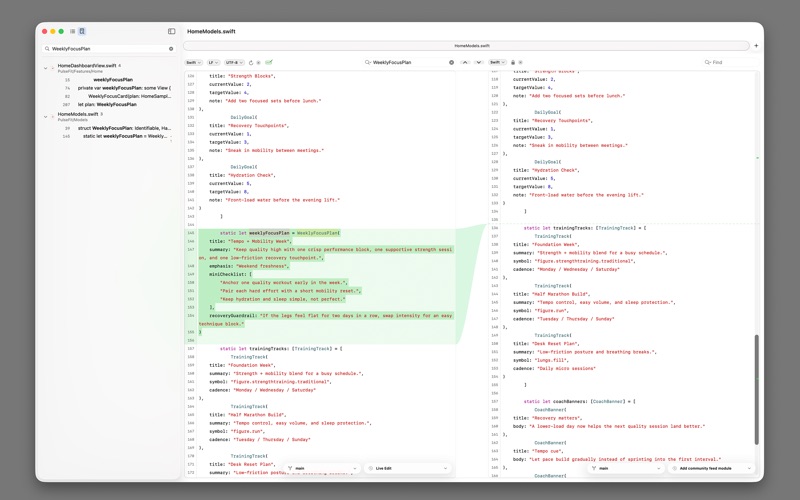800x500 pixels.
Task: Open result line 15 weeklyFocusPlan
Action: (x=113, y=80)
